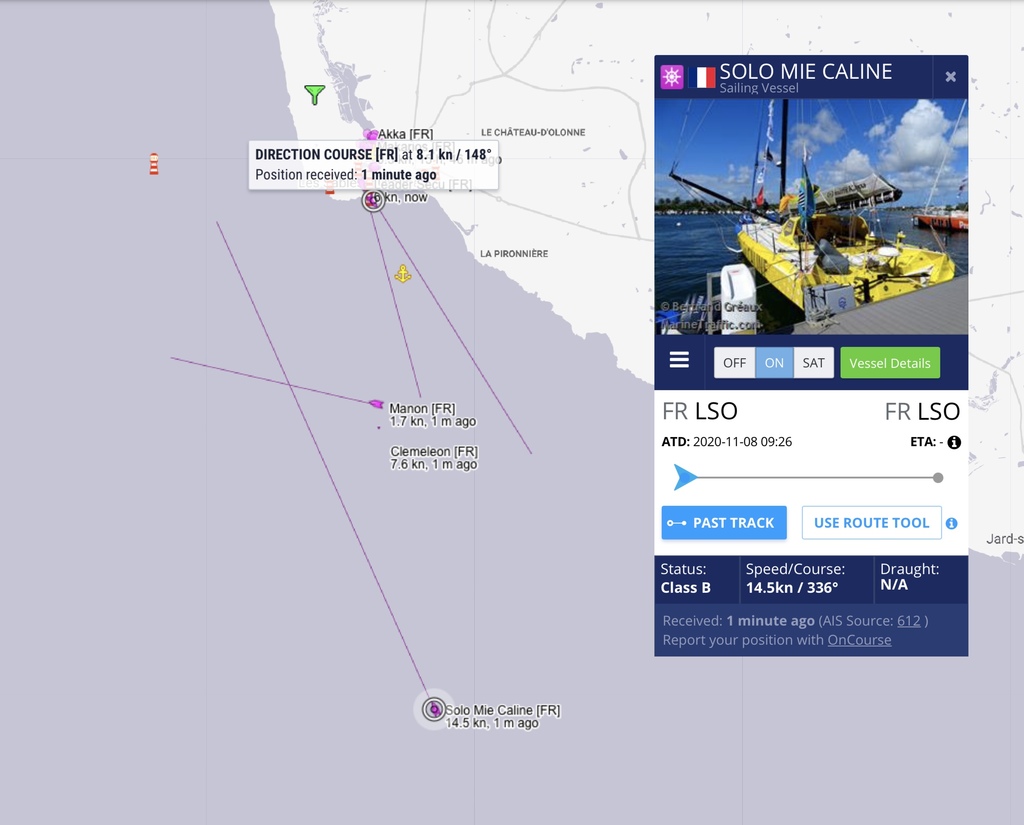This screenshot has height=825, width=1024.
Task: Select the Manon vessel arrow marker
Action: click(x=376, y=404)
